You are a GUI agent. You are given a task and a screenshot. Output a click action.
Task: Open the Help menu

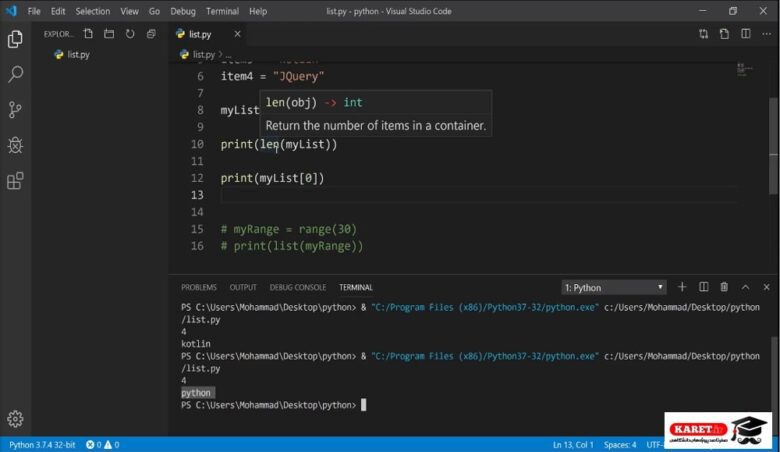coord(258,11)
